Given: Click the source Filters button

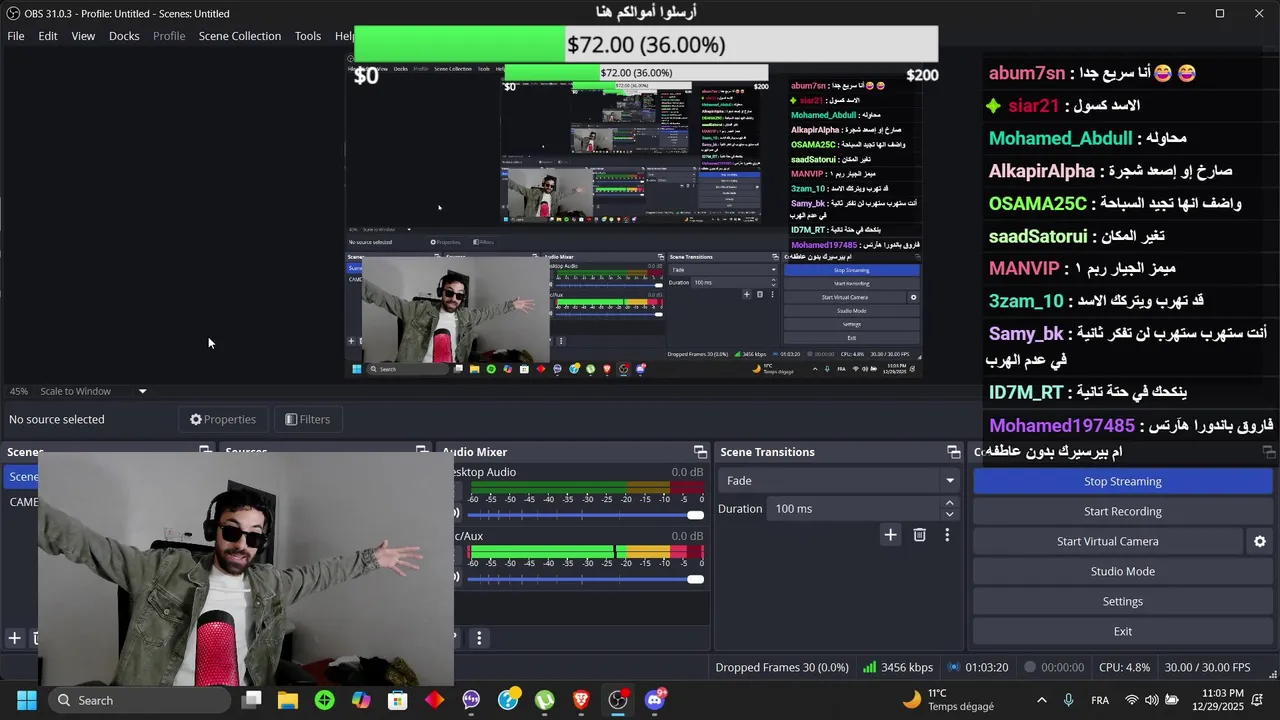Looking at the screenshot, I should coord(307,419).
